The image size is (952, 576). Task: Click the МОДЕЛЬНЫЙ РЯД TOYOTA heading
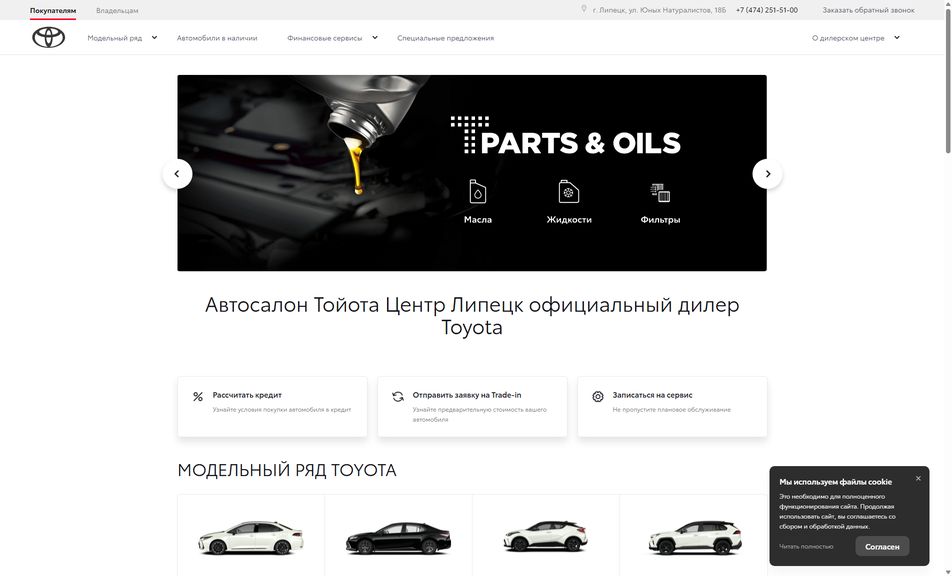(287, 470)
